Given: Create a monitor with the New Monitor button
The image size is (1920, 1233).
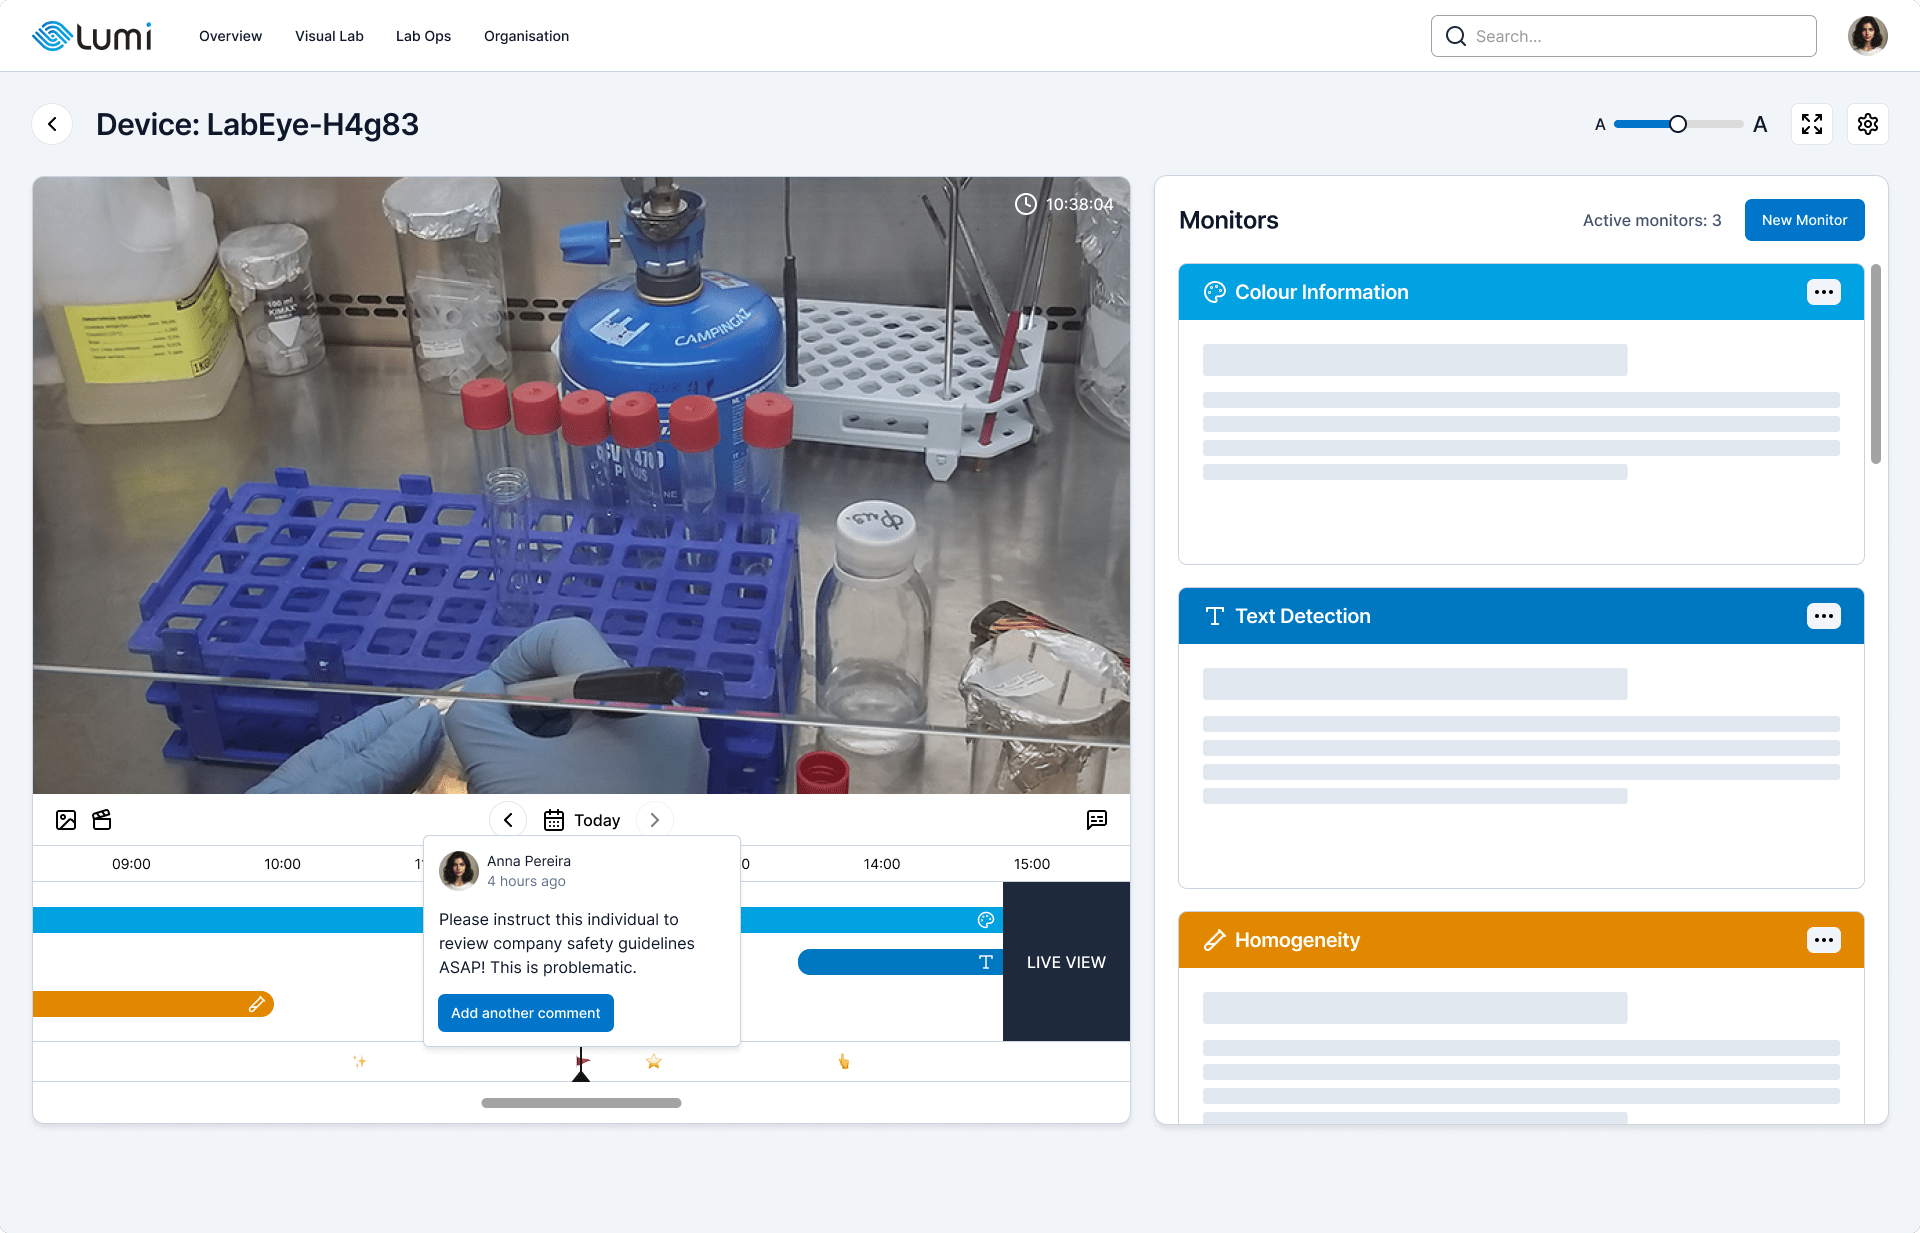Looking at the screenshot, I should coord(1804,220).
